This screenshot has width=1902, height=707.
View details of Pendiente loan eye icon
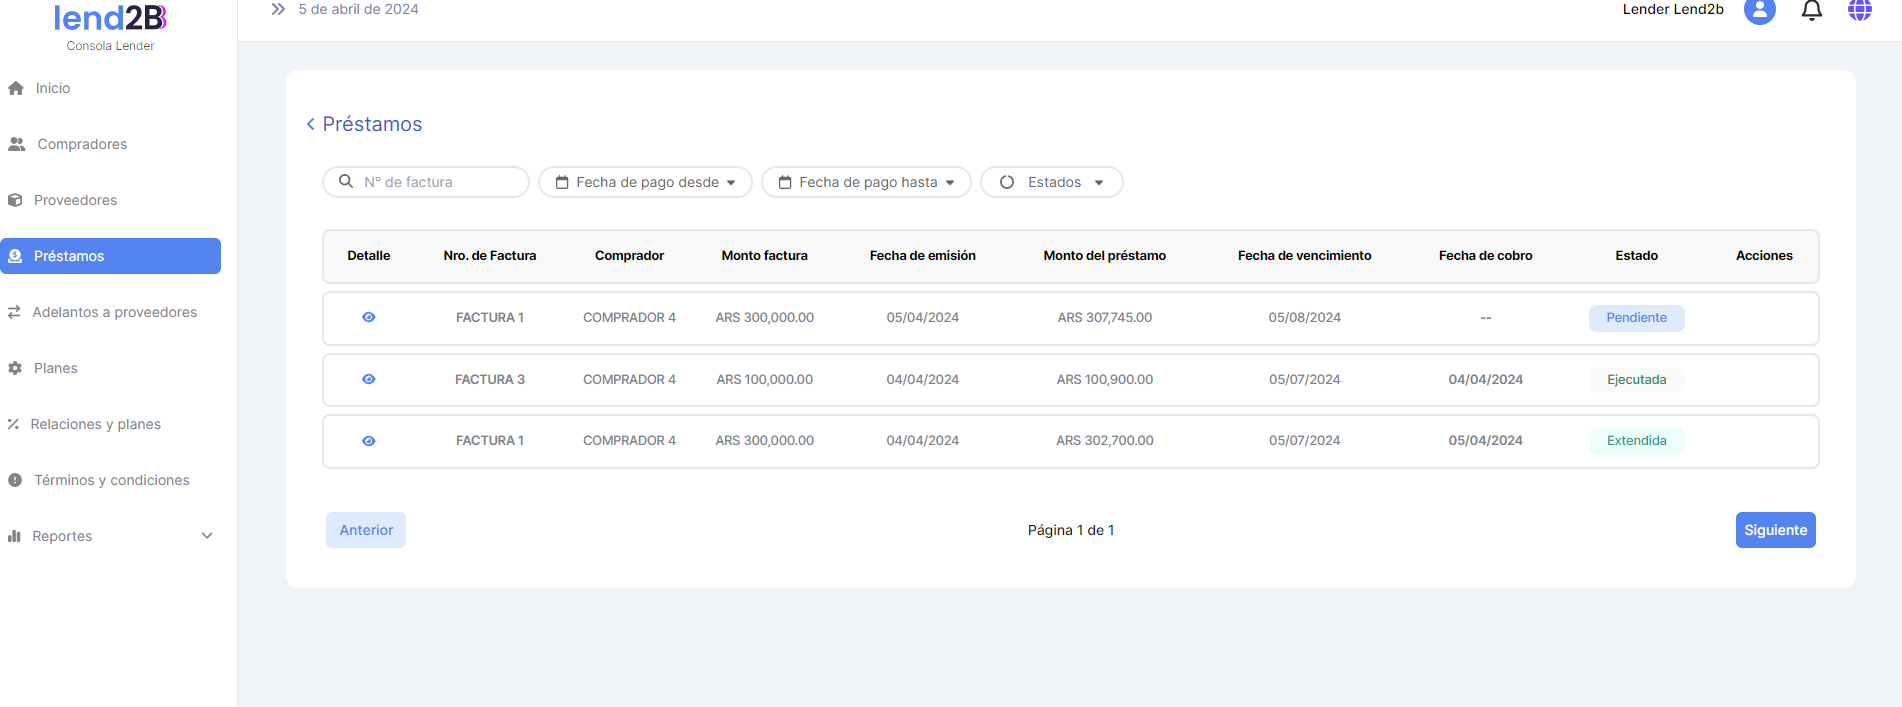tap(369, 317)
